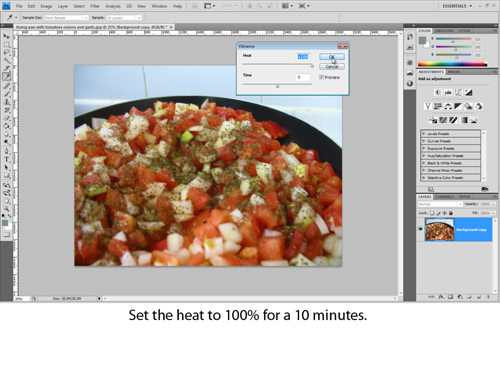Select the Clone Stamp tool
Image resolution: width=500 pixels, height=376 pixels.
tap(6, 102)
